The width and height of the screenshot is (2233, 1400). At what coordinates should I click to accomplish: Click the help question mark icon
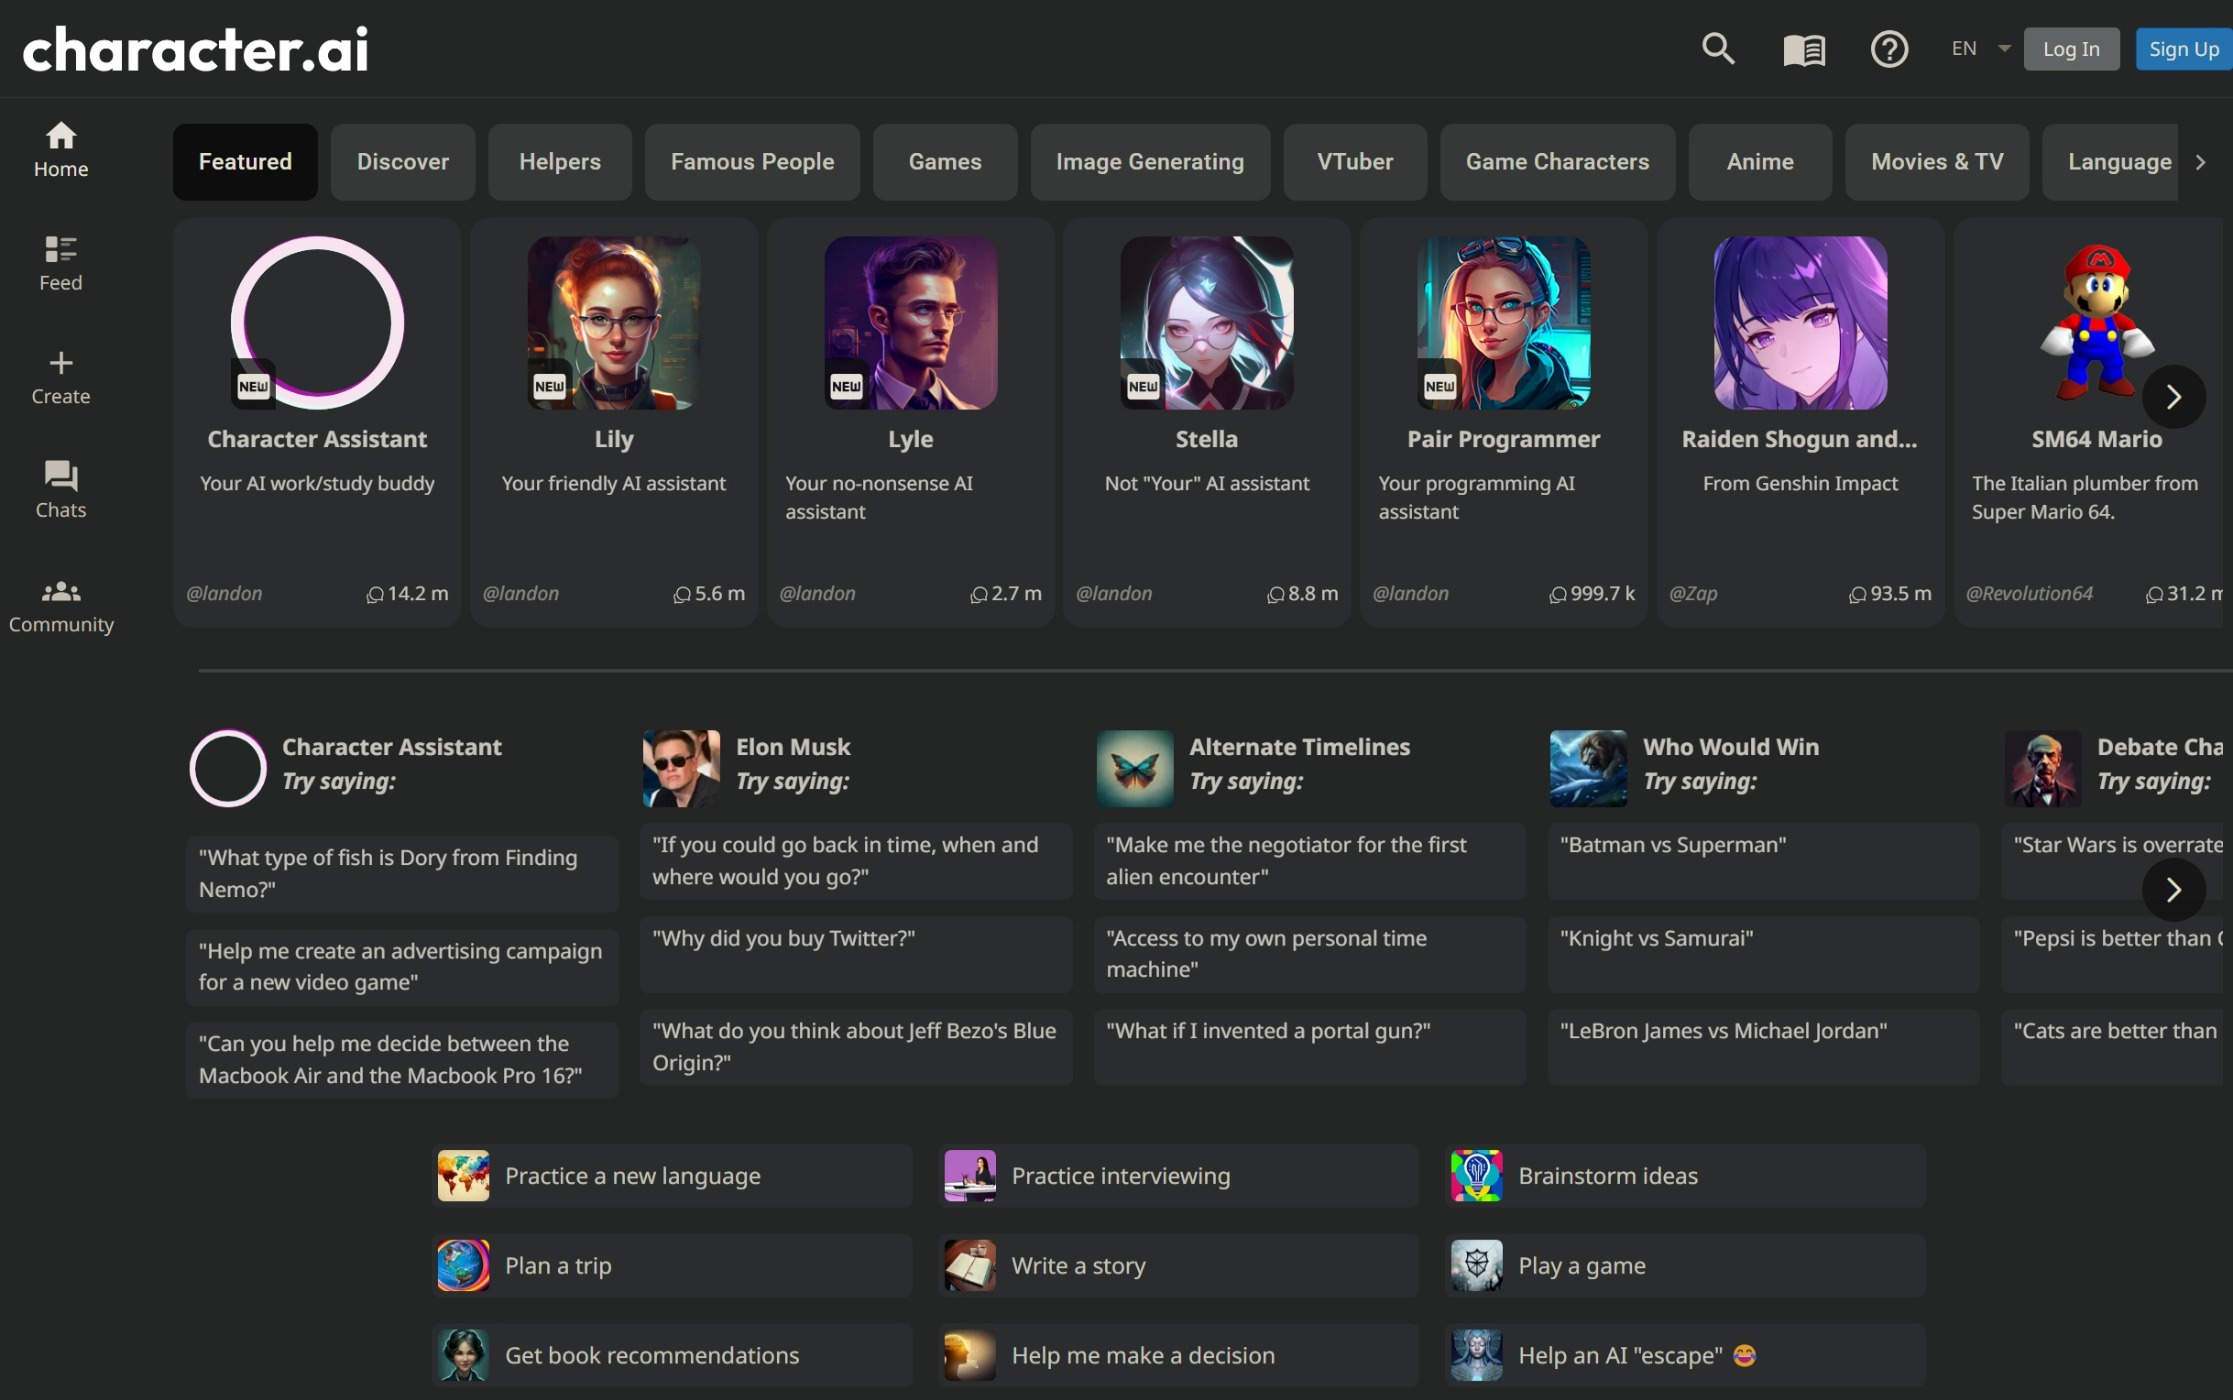point(1888,49)
